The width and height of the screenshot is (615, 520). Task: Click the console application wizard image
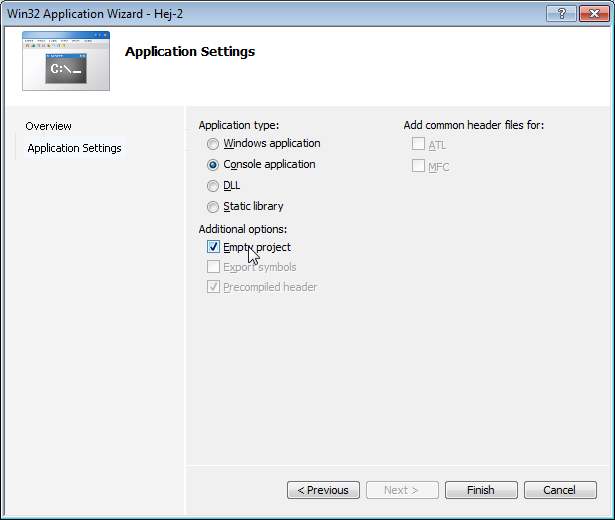tap(66, 61)
